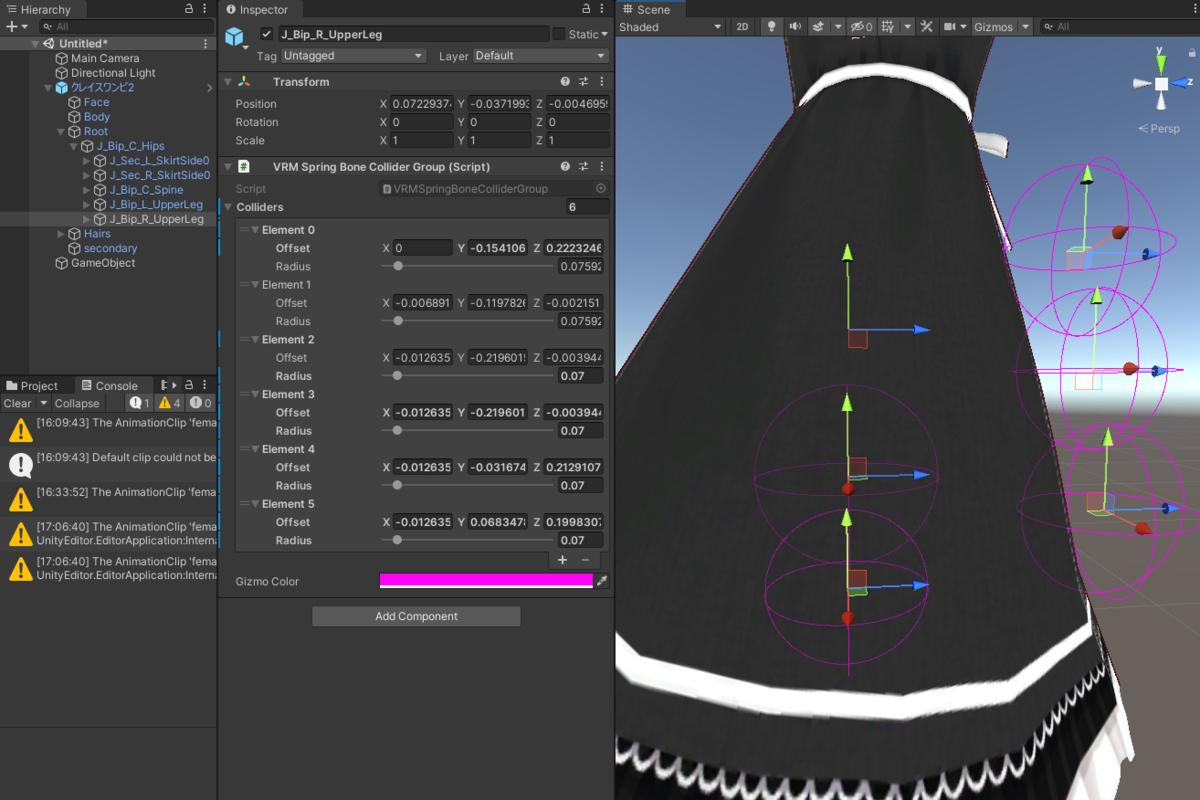The image size is (1200, 800).
Task: Click the camera icon in the Scene toolbar
Action: [950, 26]
